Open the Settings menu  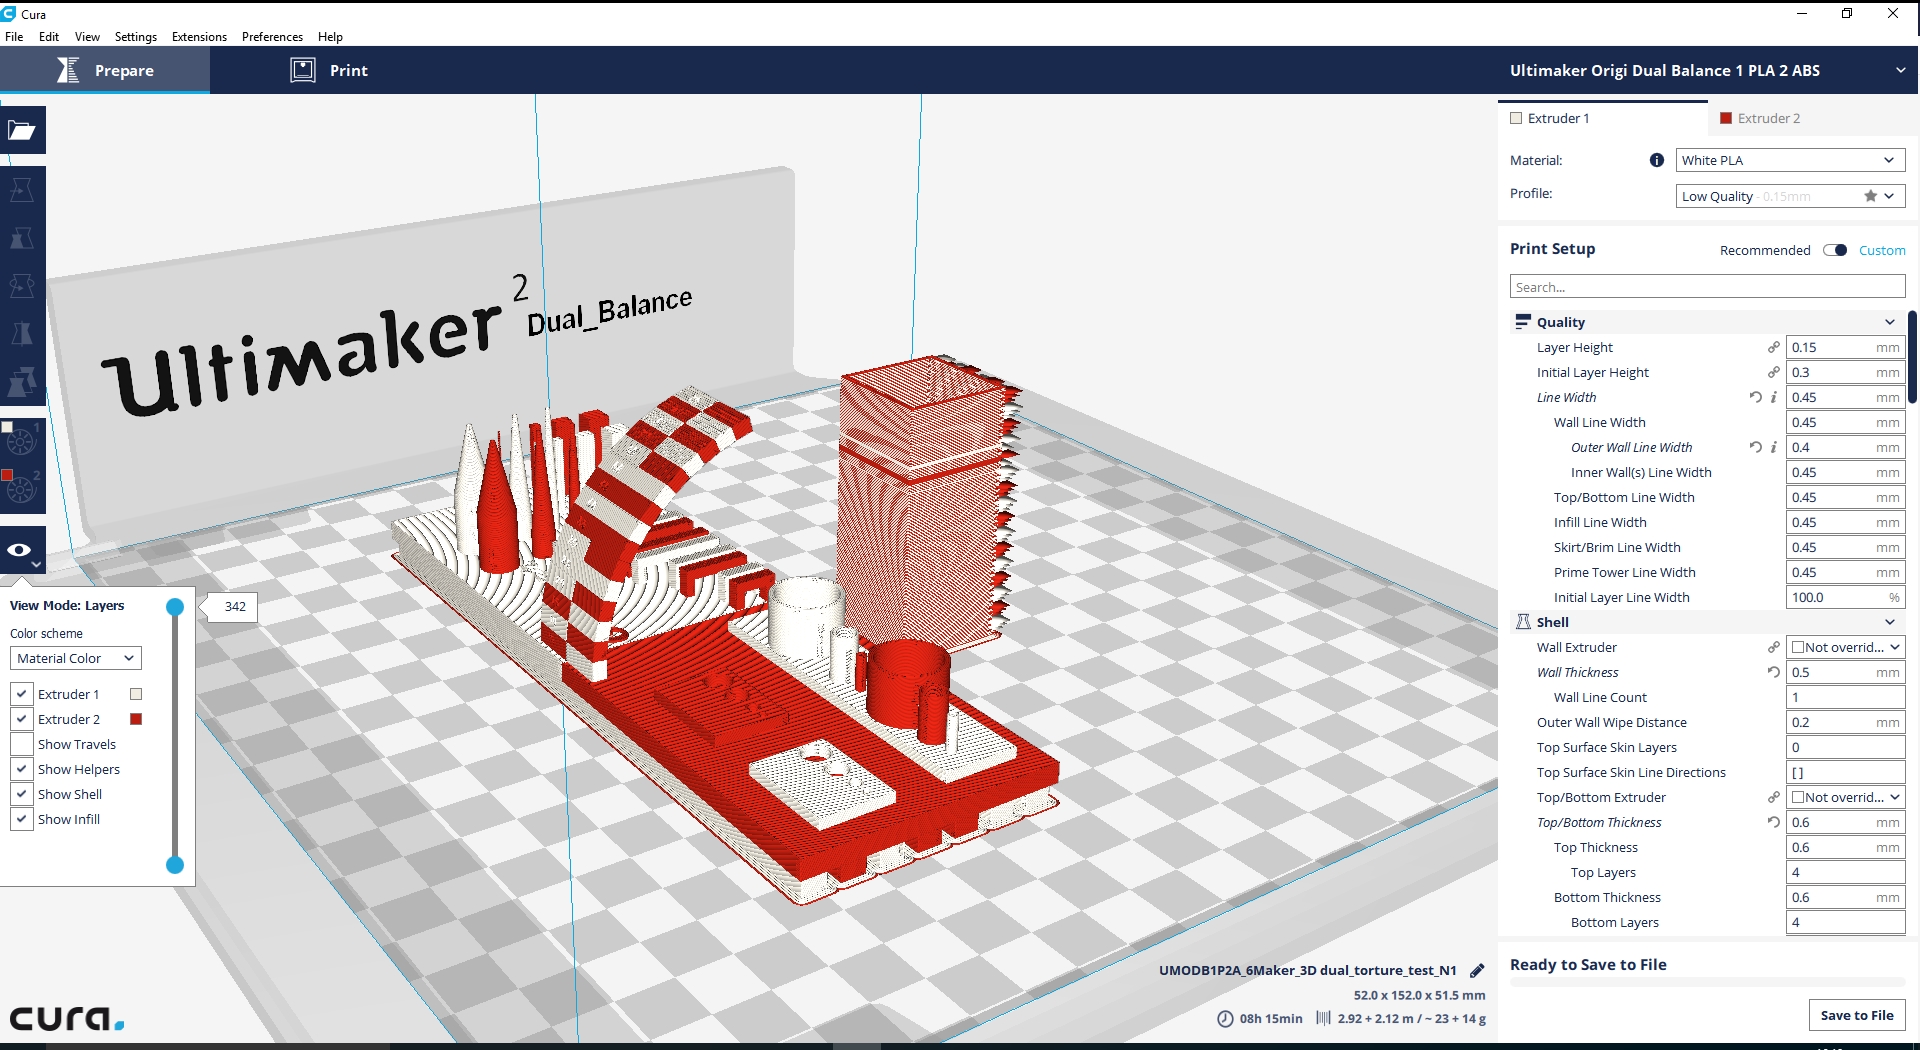pos(136,37)
